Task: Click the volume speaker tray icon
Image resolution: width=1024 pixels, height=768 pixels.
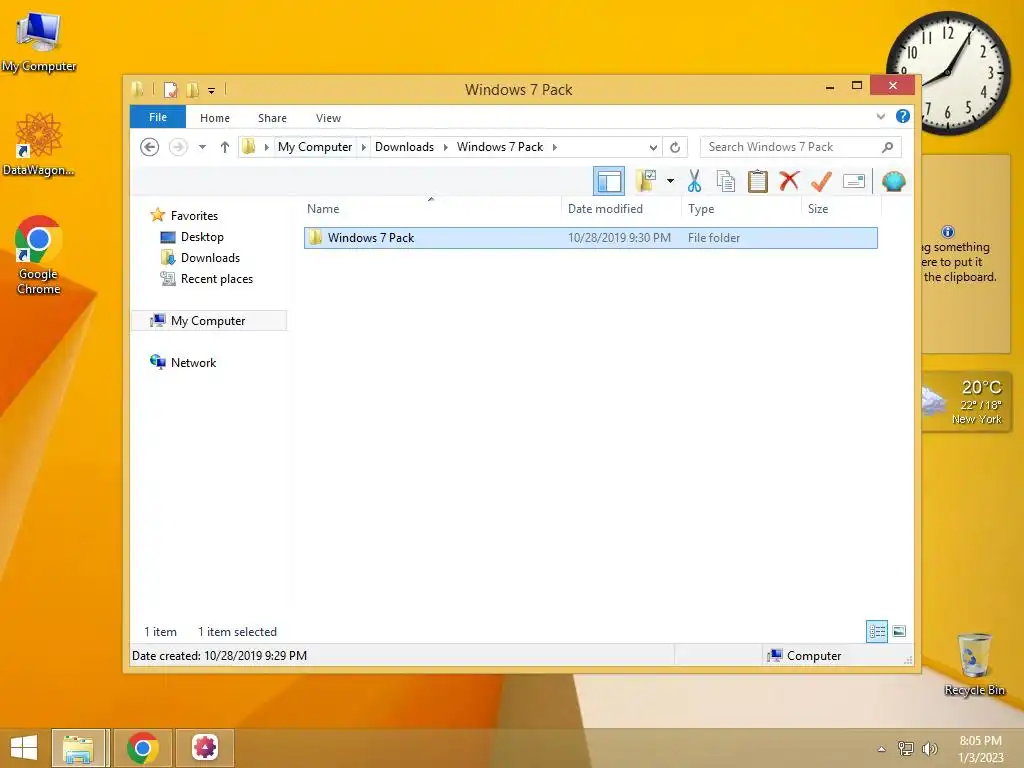Action: 929,749
